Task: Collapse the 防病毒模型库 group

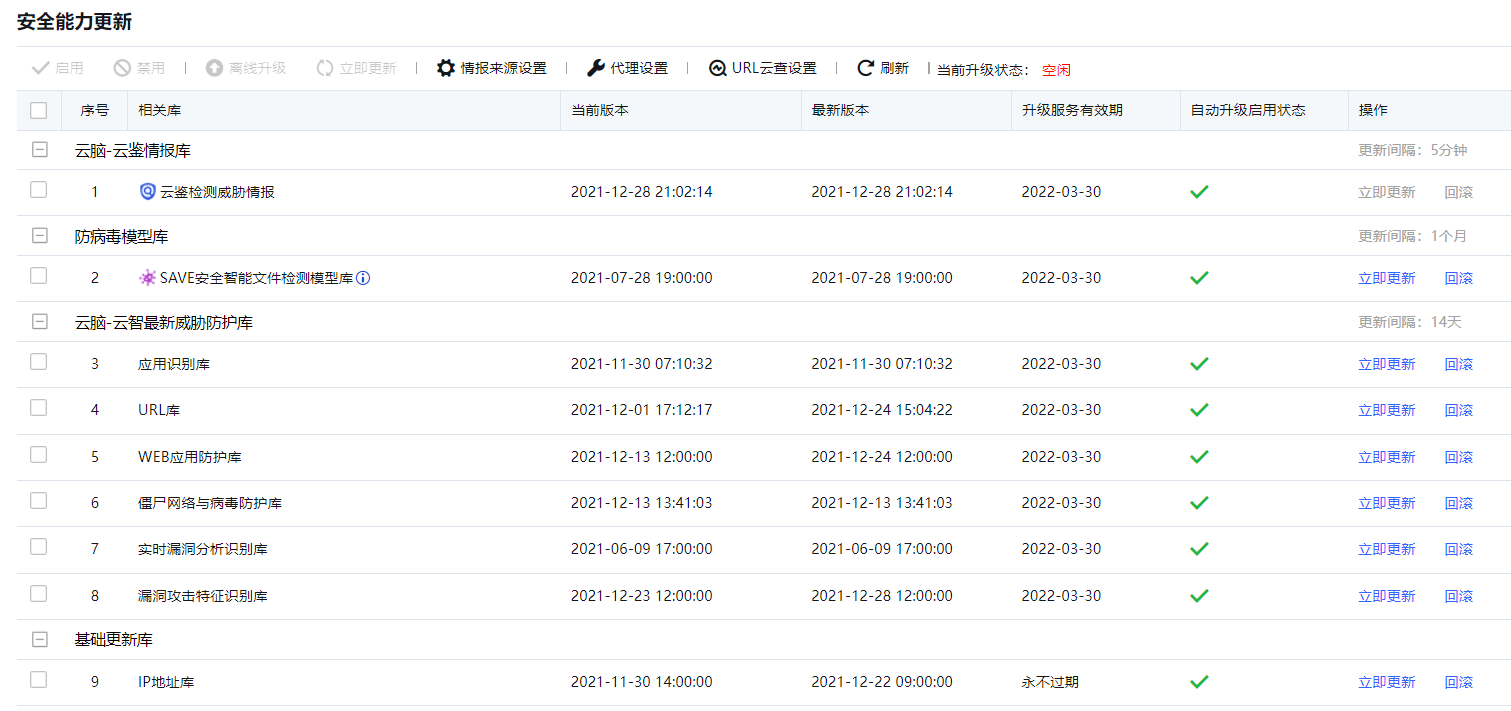Action: pos(40,236)
